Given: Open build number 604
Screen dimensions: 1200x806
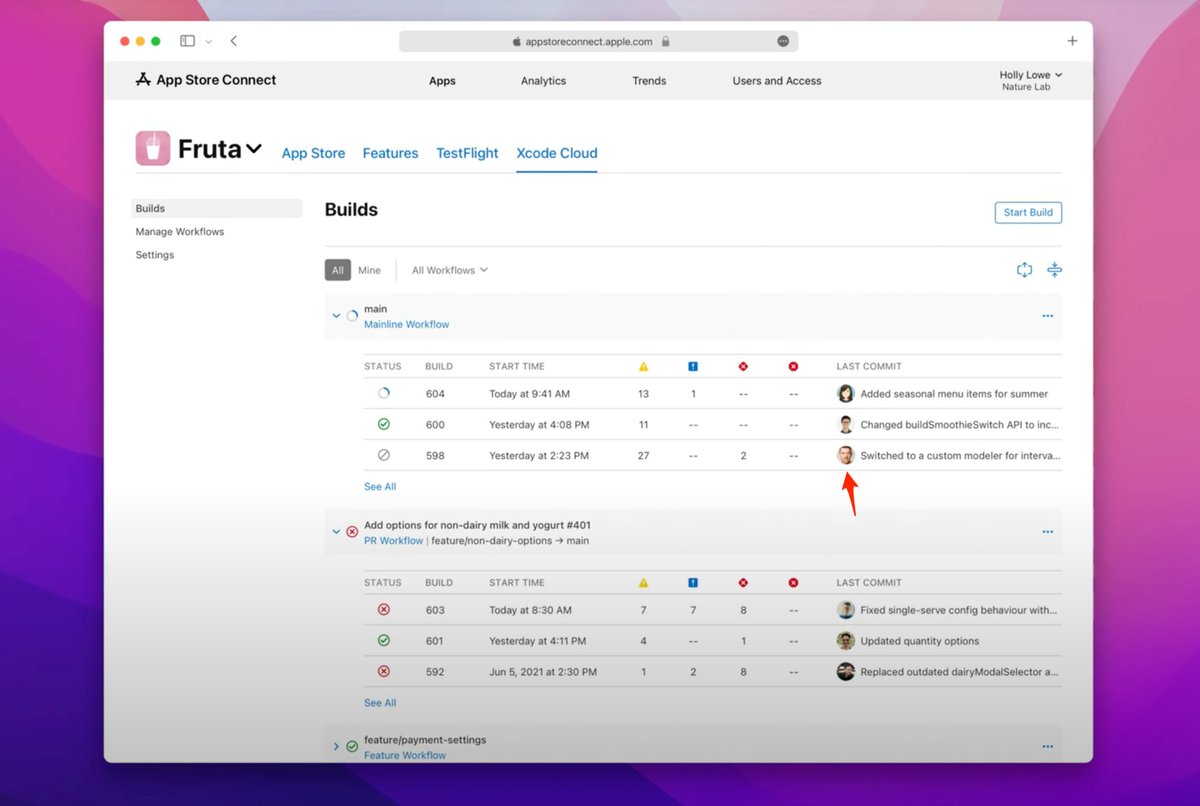Looking at the screenshot, I should click(x=435, y=394).
